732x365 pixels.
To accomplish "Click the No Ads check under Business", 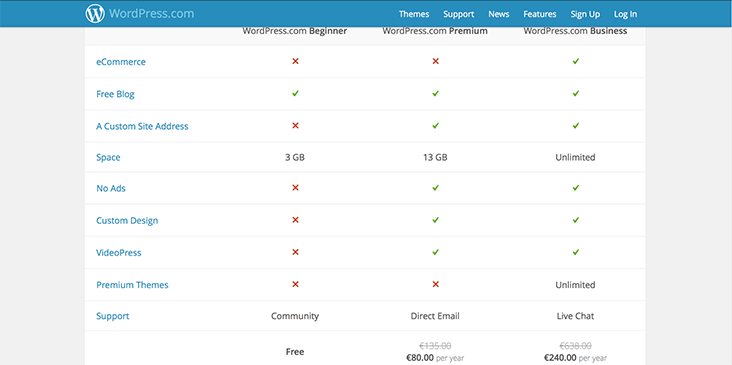I will click(x=576, y=188).
